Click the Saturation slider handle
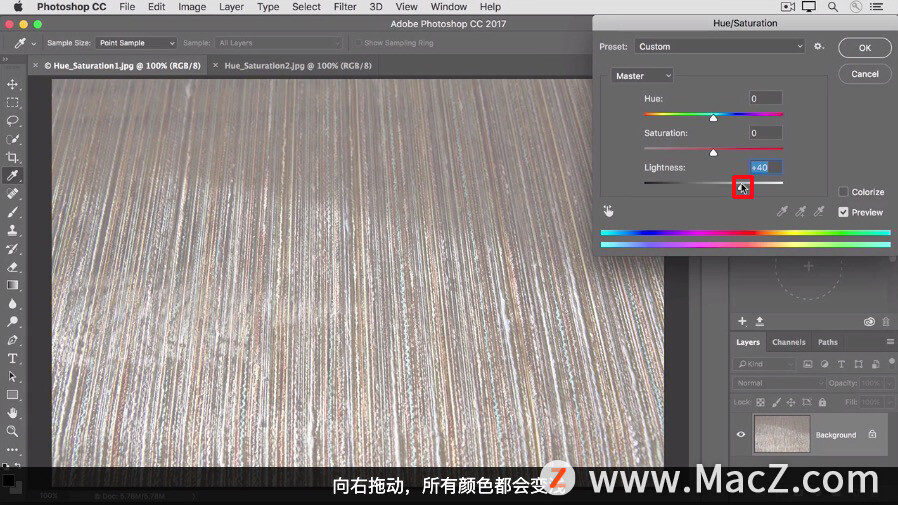The height and width of the screenshot is (505, 898). click(713, 153)
